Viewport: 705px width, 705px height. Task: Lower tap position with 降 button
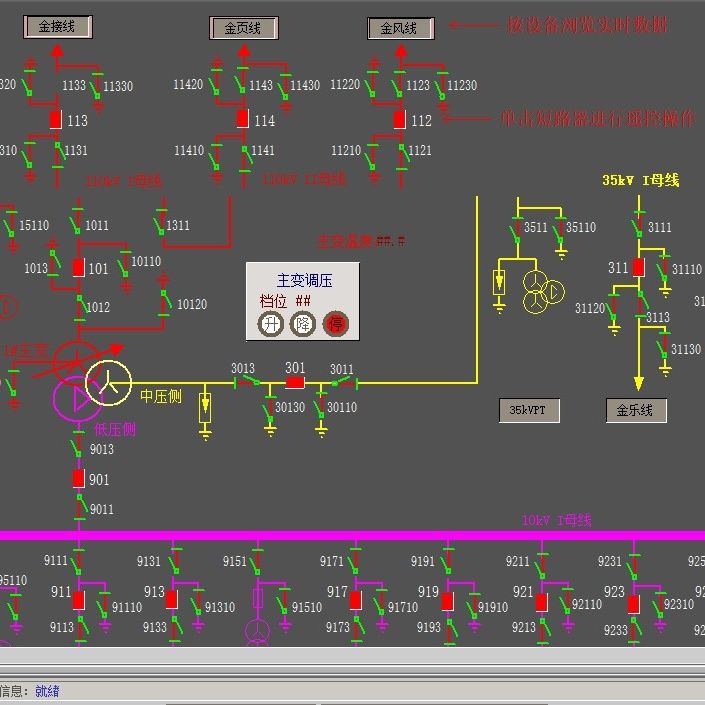pyautogui.click(x=303, y=324)
